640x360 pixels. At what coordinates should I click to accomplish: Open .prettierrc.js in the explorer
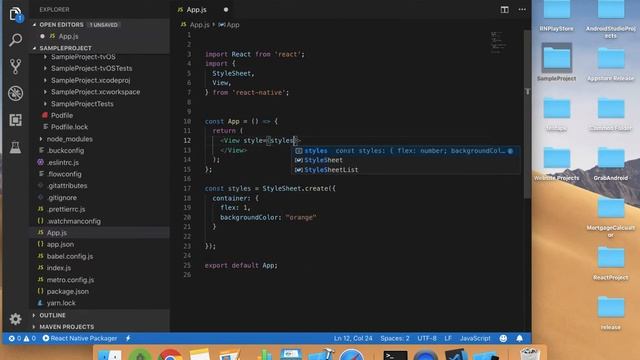(66, 209)
